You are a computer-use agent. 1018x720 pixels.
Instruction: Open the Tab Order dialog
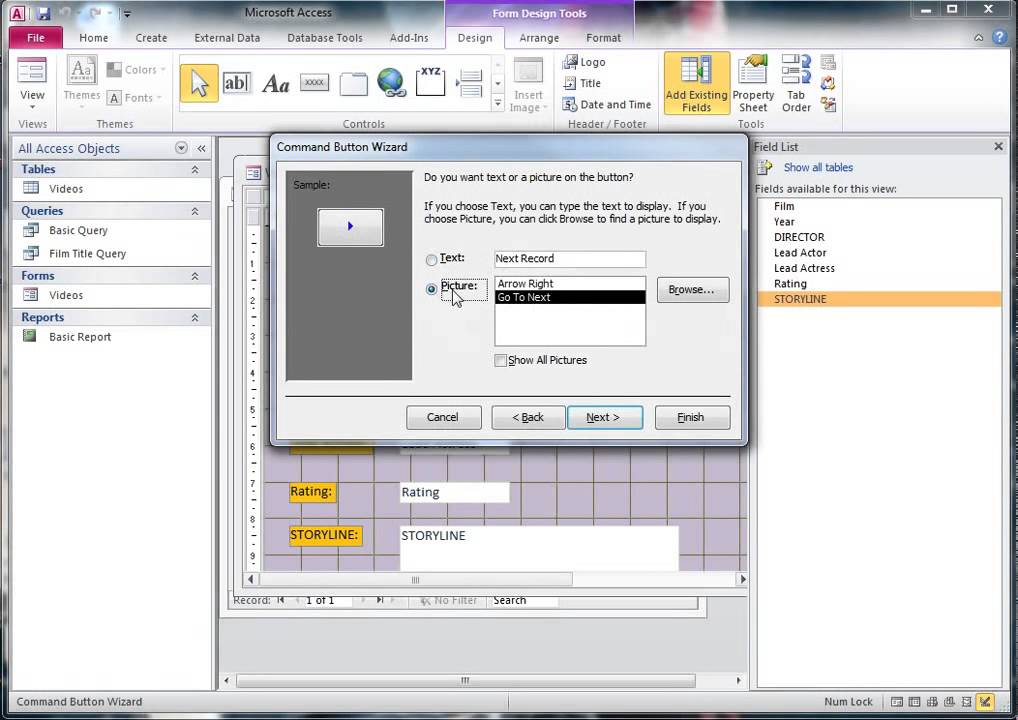point(796,83)
